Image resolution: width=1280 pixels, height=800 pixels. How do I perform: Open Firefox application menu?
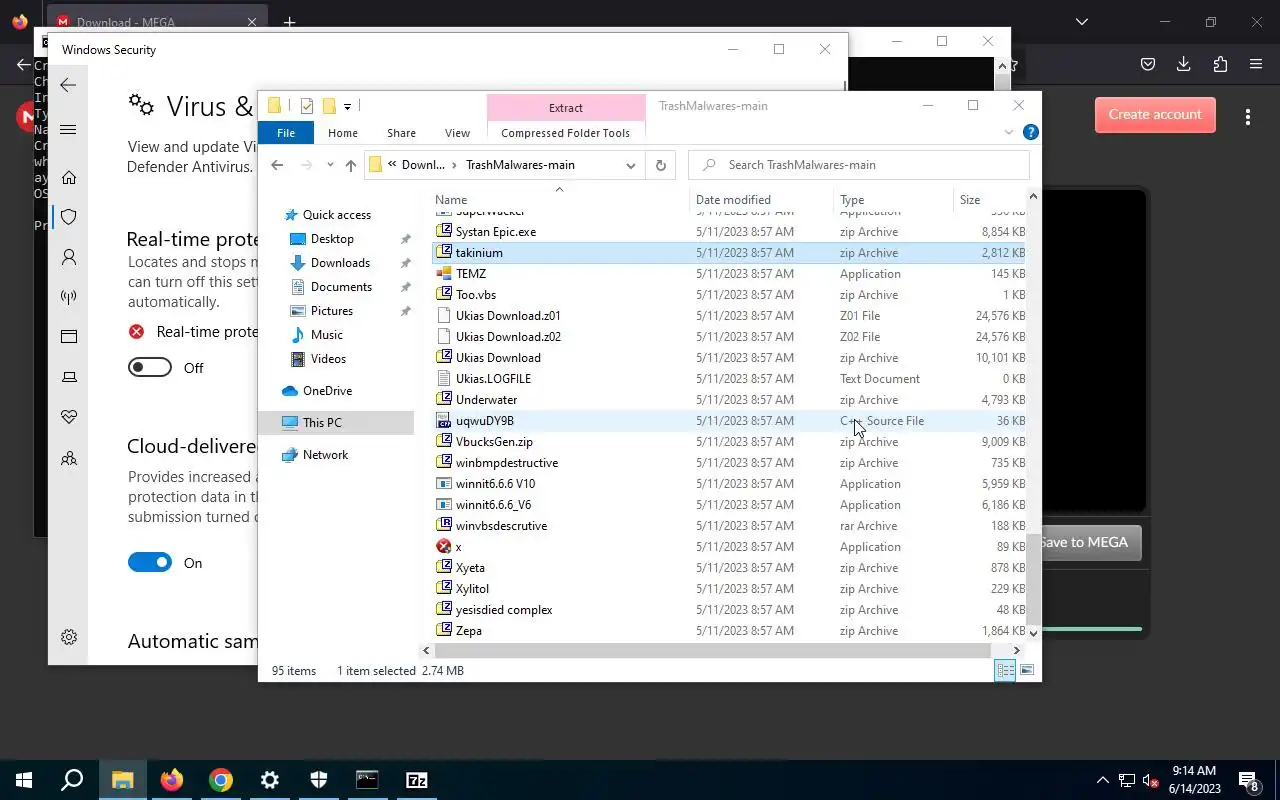coord(1256,64)
